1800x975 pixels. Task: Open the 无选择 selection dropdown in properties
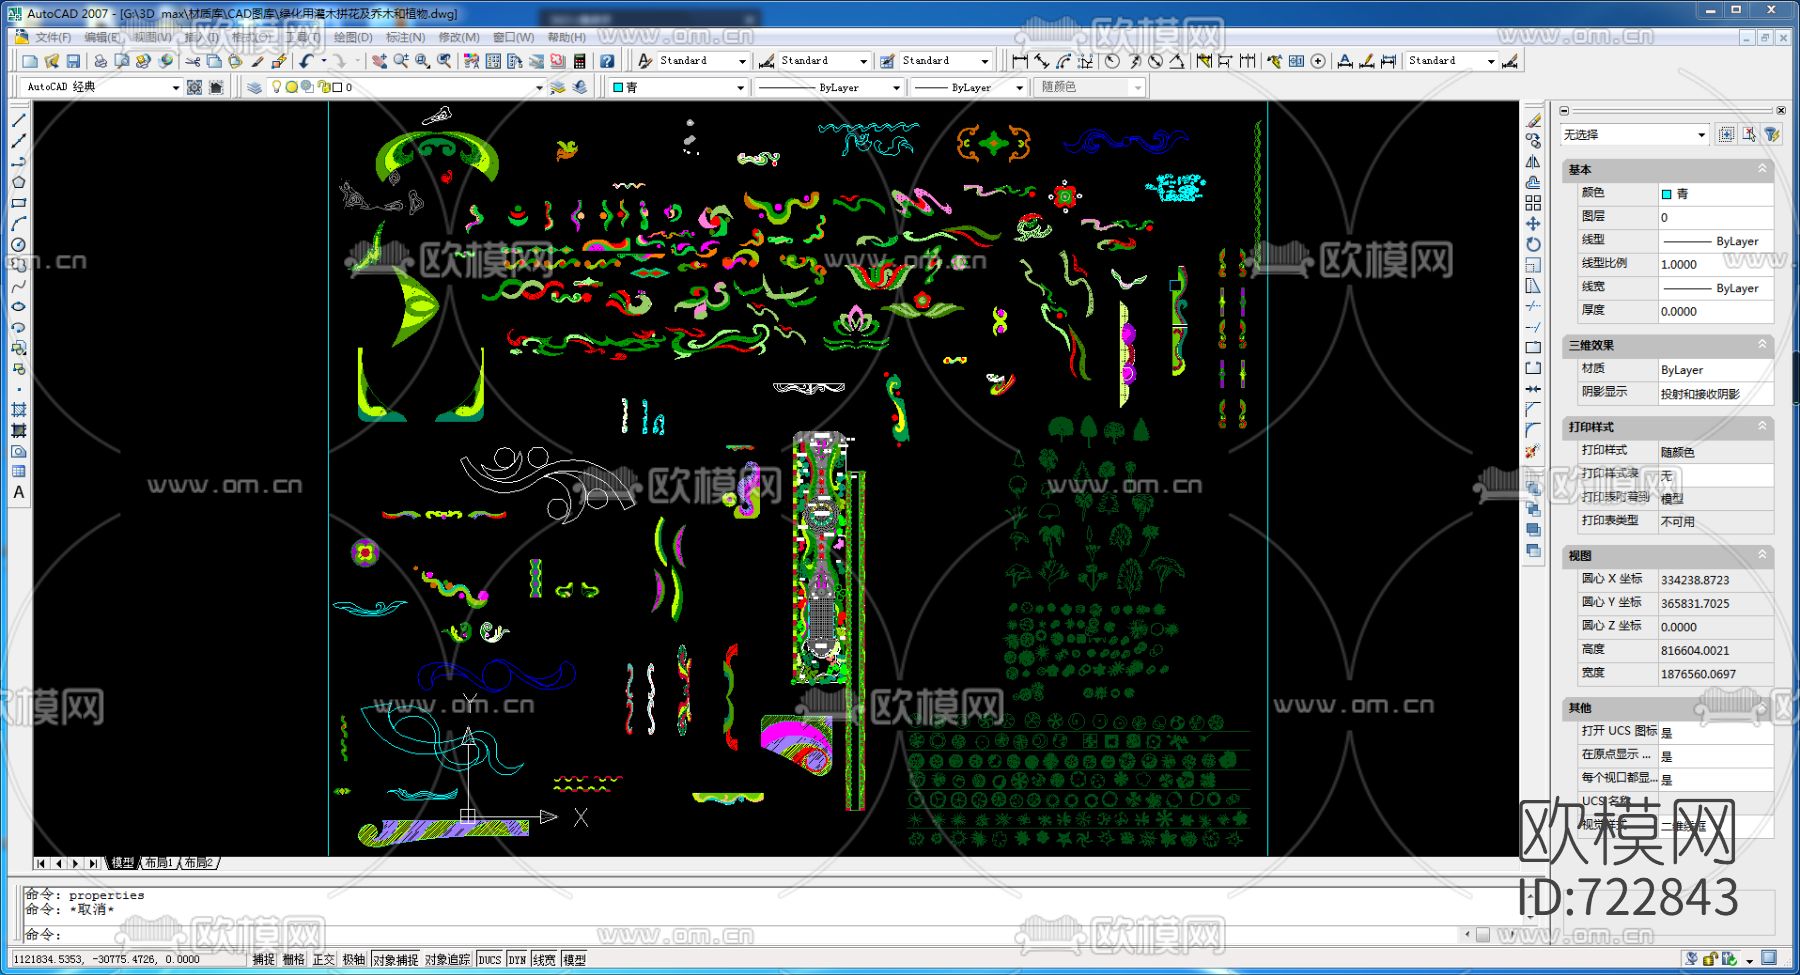[x=1701, y=134]
